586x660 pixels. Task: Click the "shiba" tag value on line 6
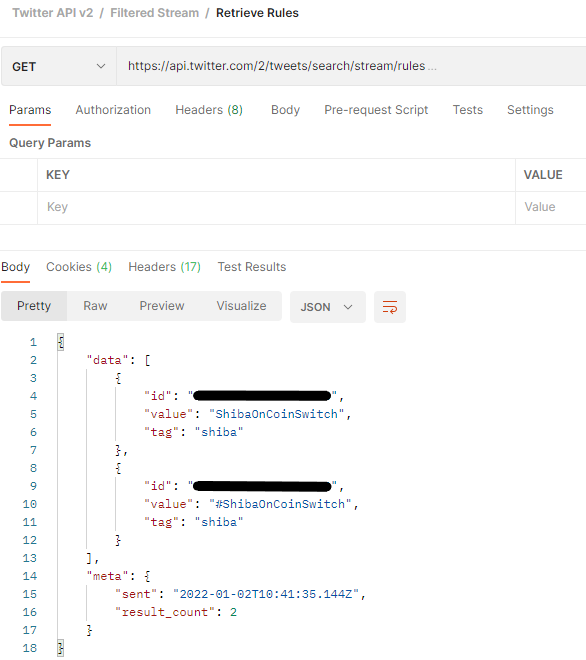pyautogui.click(x=219, y=432)
